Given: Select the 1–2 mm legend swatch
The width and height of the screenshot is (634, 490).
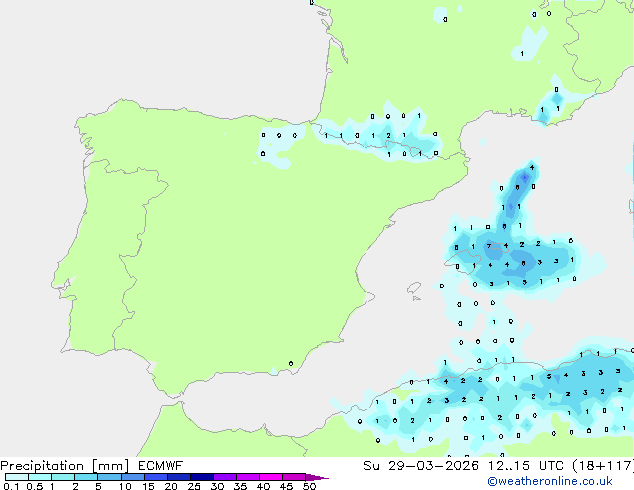Looking at the screenshot, I should [63, 477].
